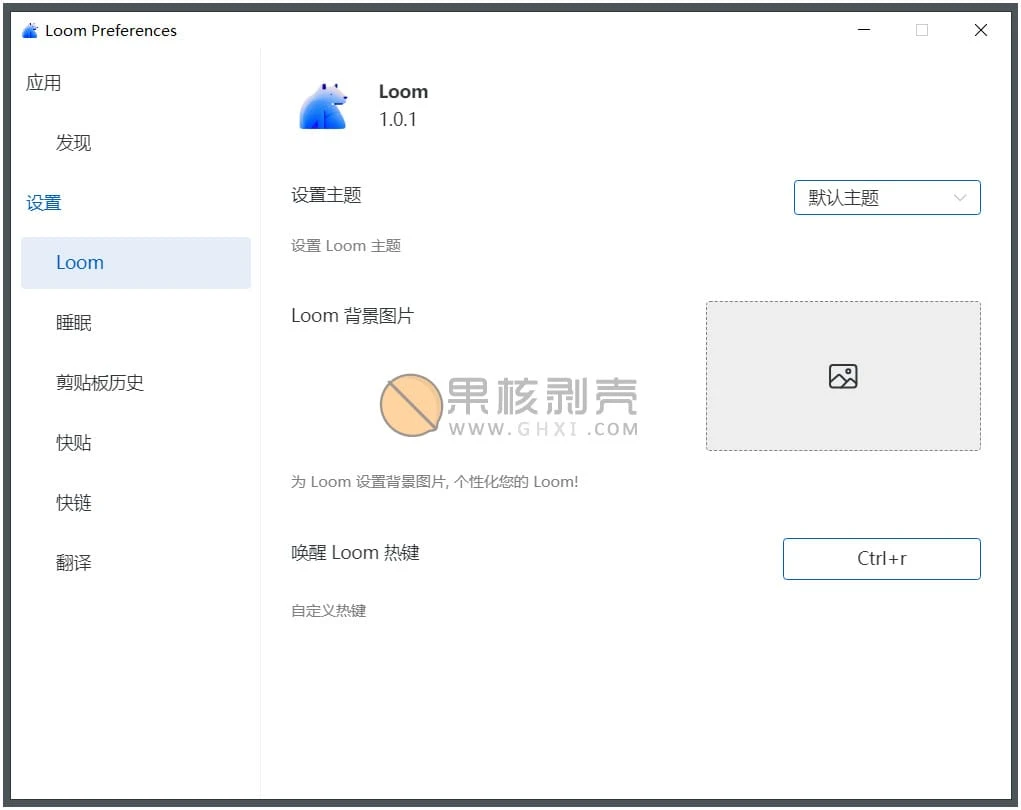Screen dimensions: 1021x810
Task: Open the 发现 page in sidebar
Action: click(x=74, y=143)
